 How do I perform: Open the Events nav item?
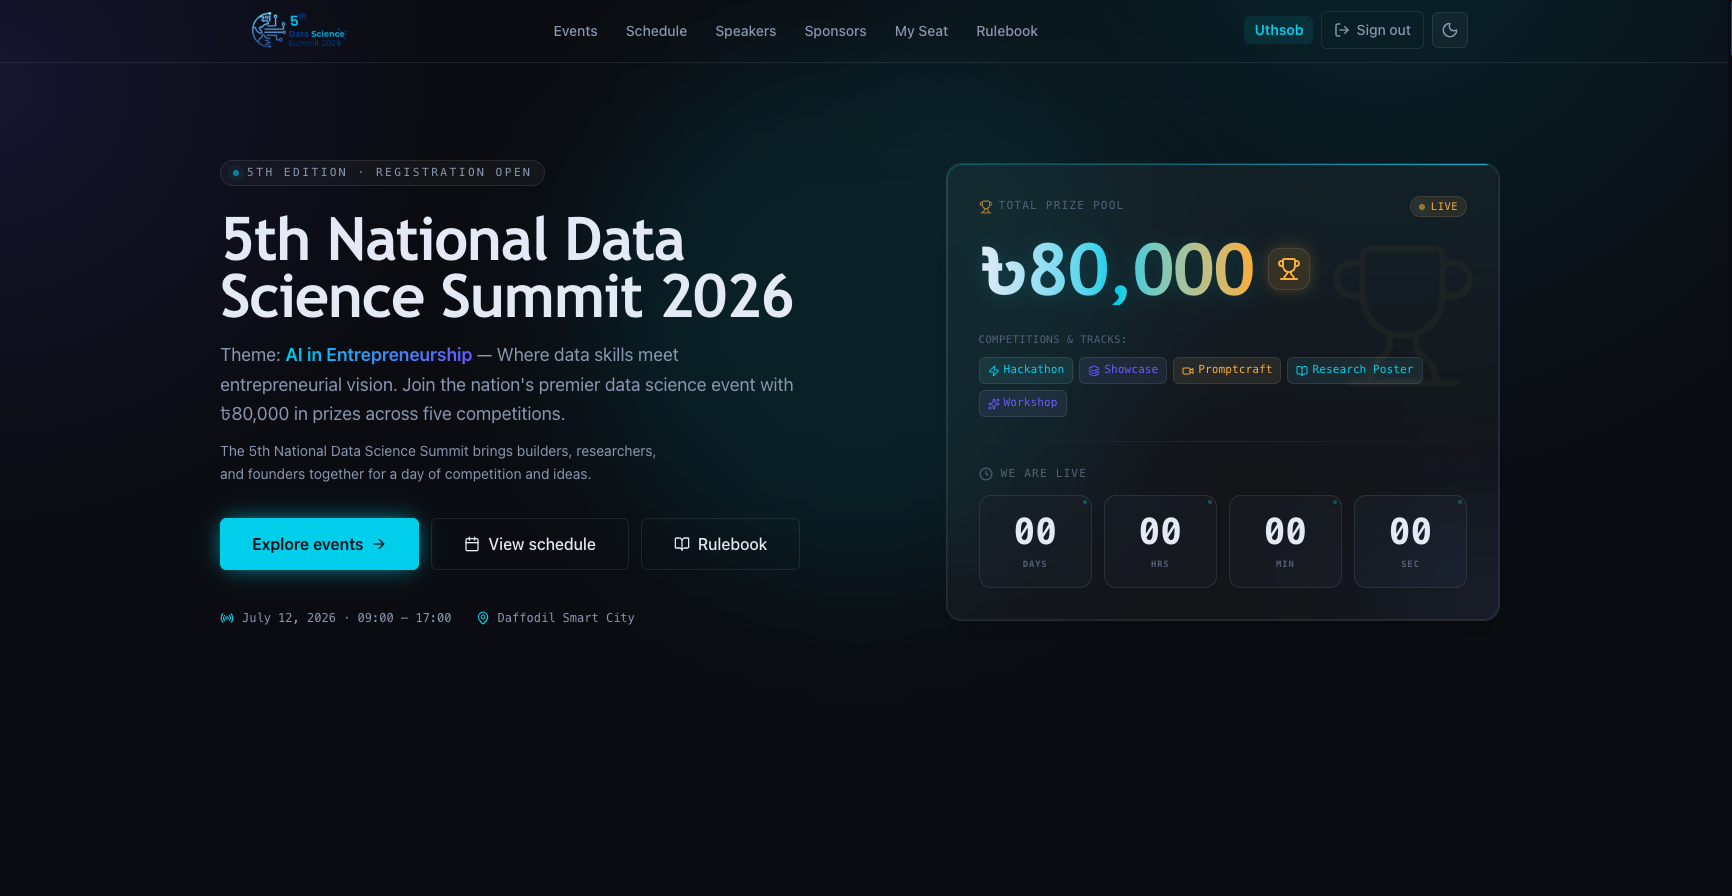575,31
